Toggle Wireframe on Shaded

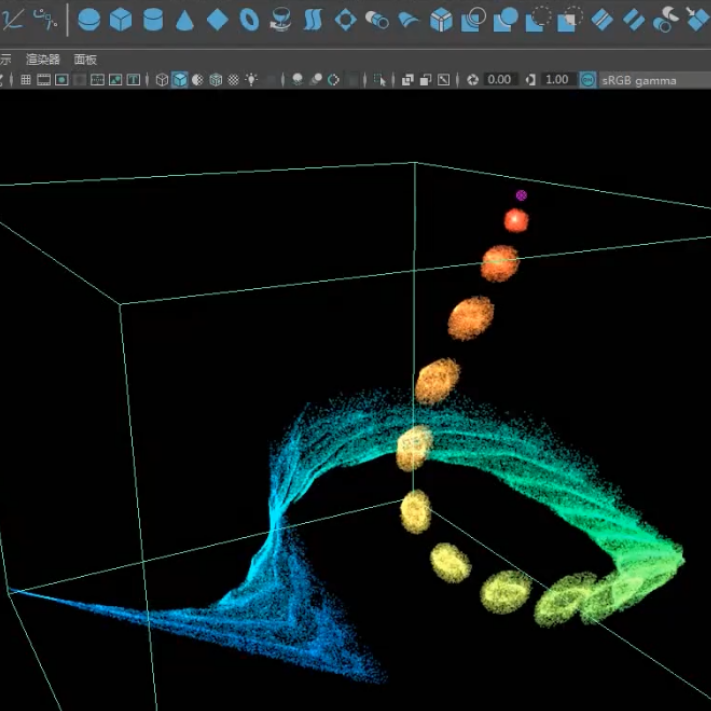pos(215,80)
